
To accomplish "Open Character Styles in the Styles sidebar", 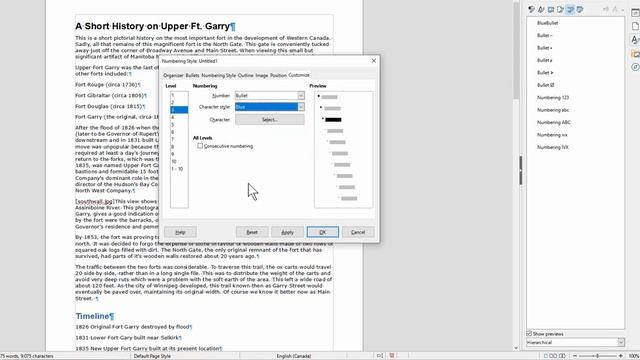I will [541, 9].
